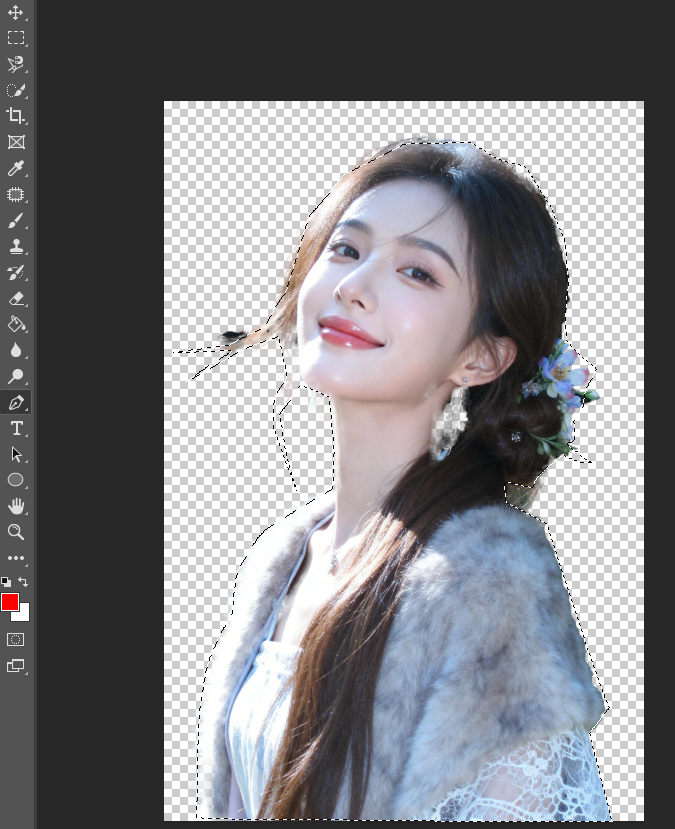Choose the Frame tool
The width and height of the screenshot is (675, 829).
click(16, 142)
